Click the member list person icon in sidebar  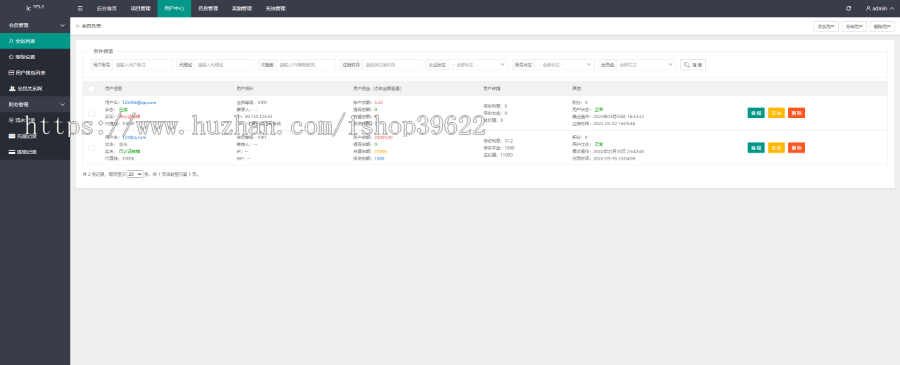tap(11, 41)
